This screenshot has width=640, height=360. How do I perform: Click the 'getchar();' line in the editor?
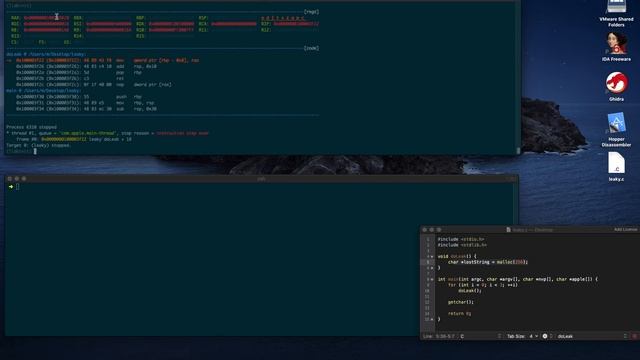[x=460, y=302]
